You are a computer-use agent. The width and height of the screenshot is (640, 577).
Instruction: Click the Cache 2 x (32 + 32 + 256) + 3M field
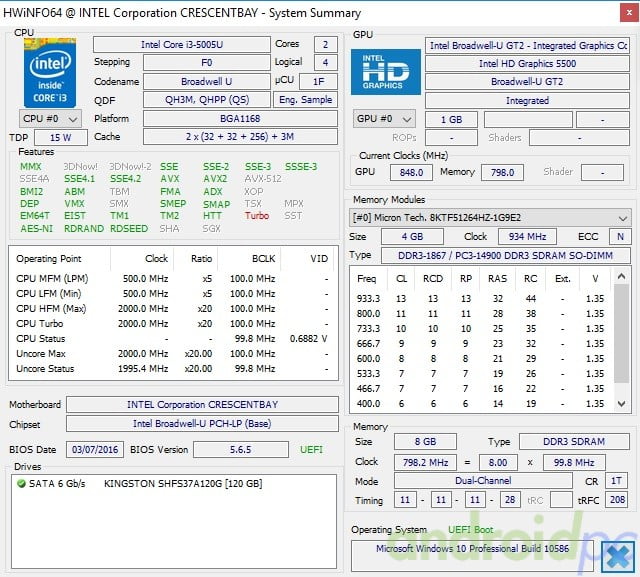[x=240, y=137]
